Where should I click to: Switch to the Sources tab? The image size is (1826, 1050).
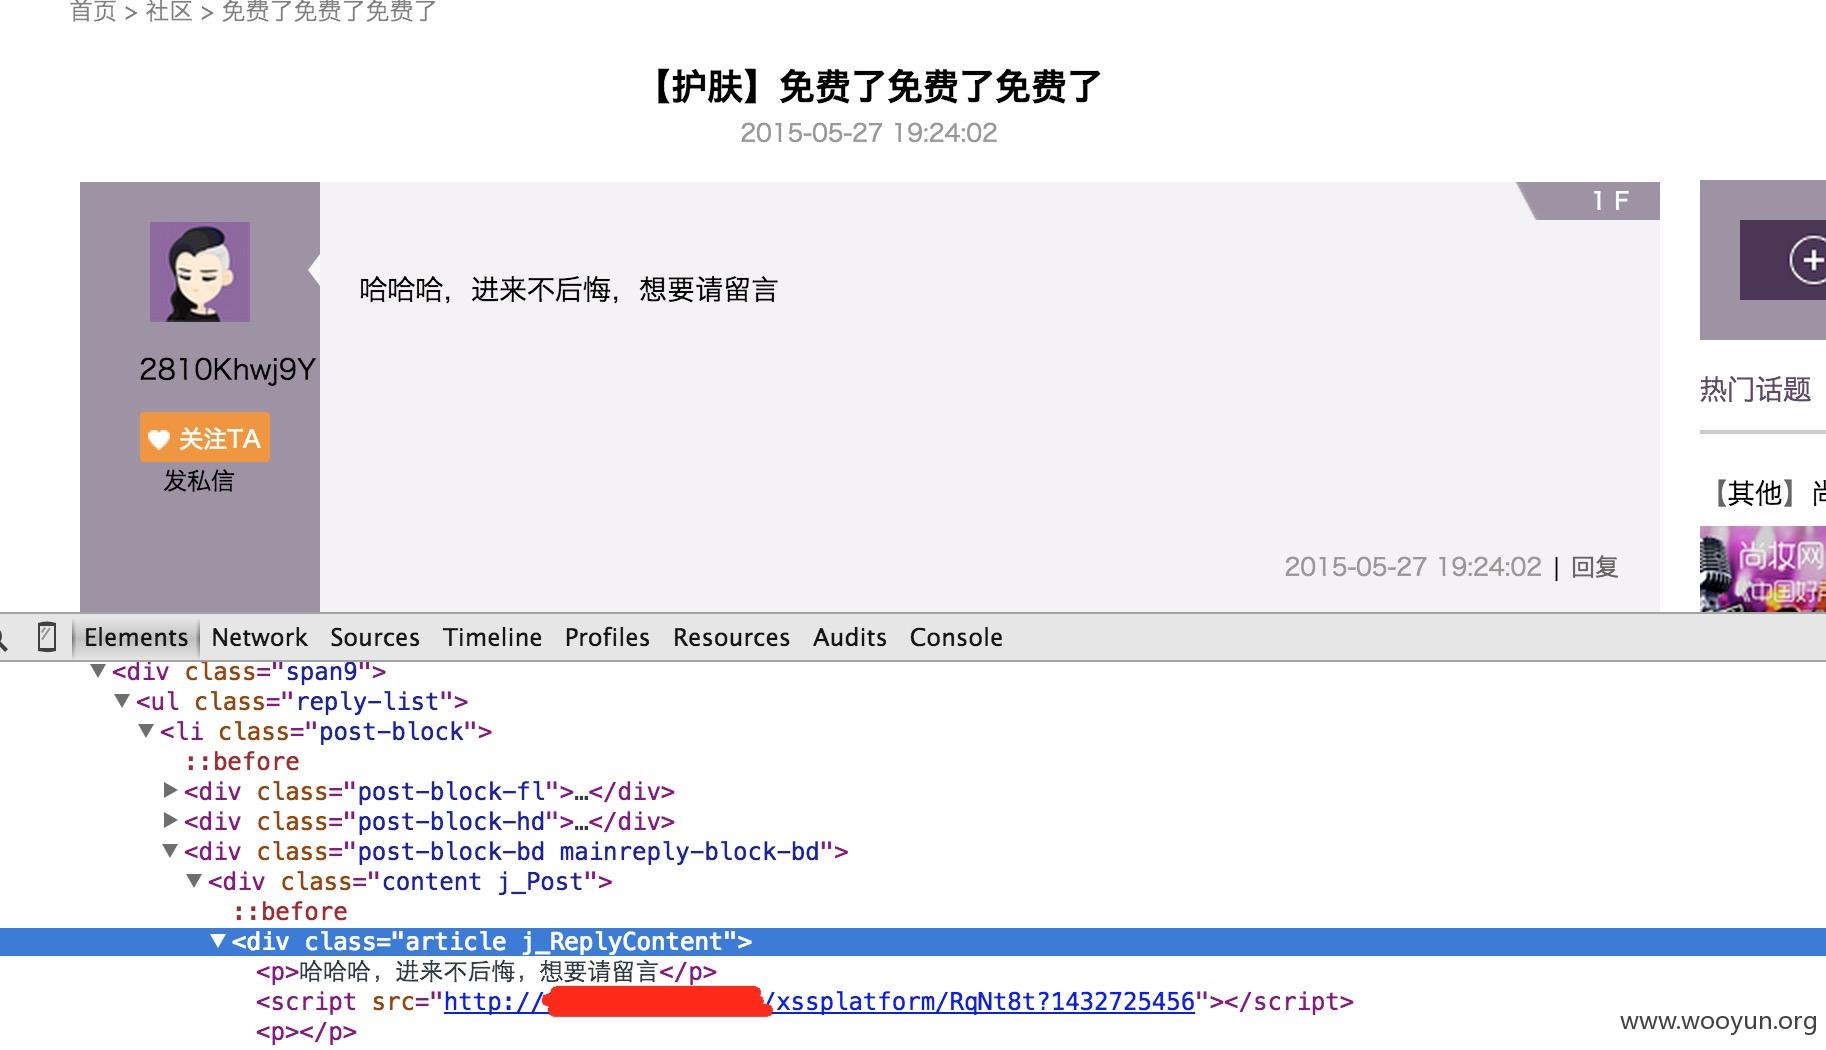(x=375, y=637)
